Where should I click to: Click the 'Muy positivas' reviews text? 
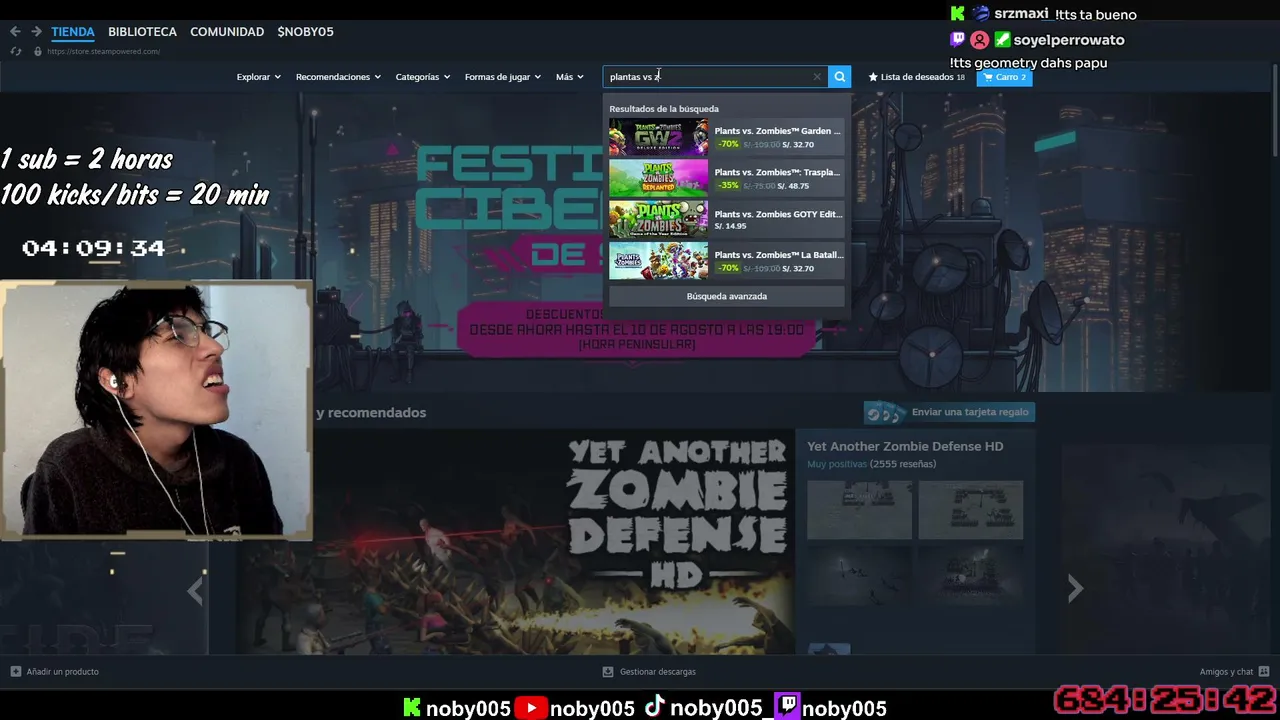(837, 464)
